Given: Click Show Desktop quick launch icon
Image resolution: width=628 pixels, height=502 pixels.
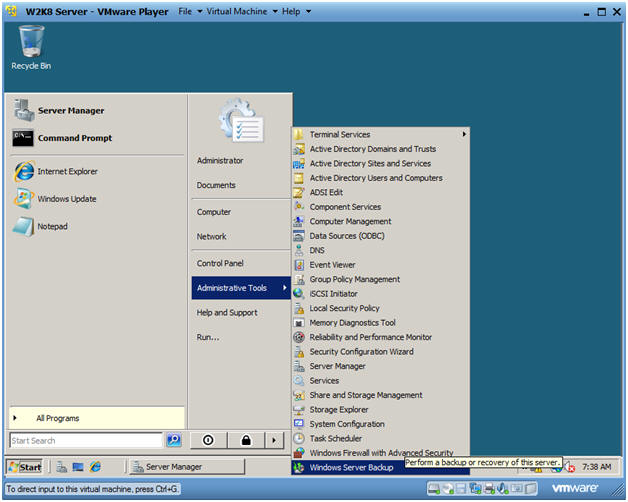Looking at the screenshot, I should click(78, 467).
